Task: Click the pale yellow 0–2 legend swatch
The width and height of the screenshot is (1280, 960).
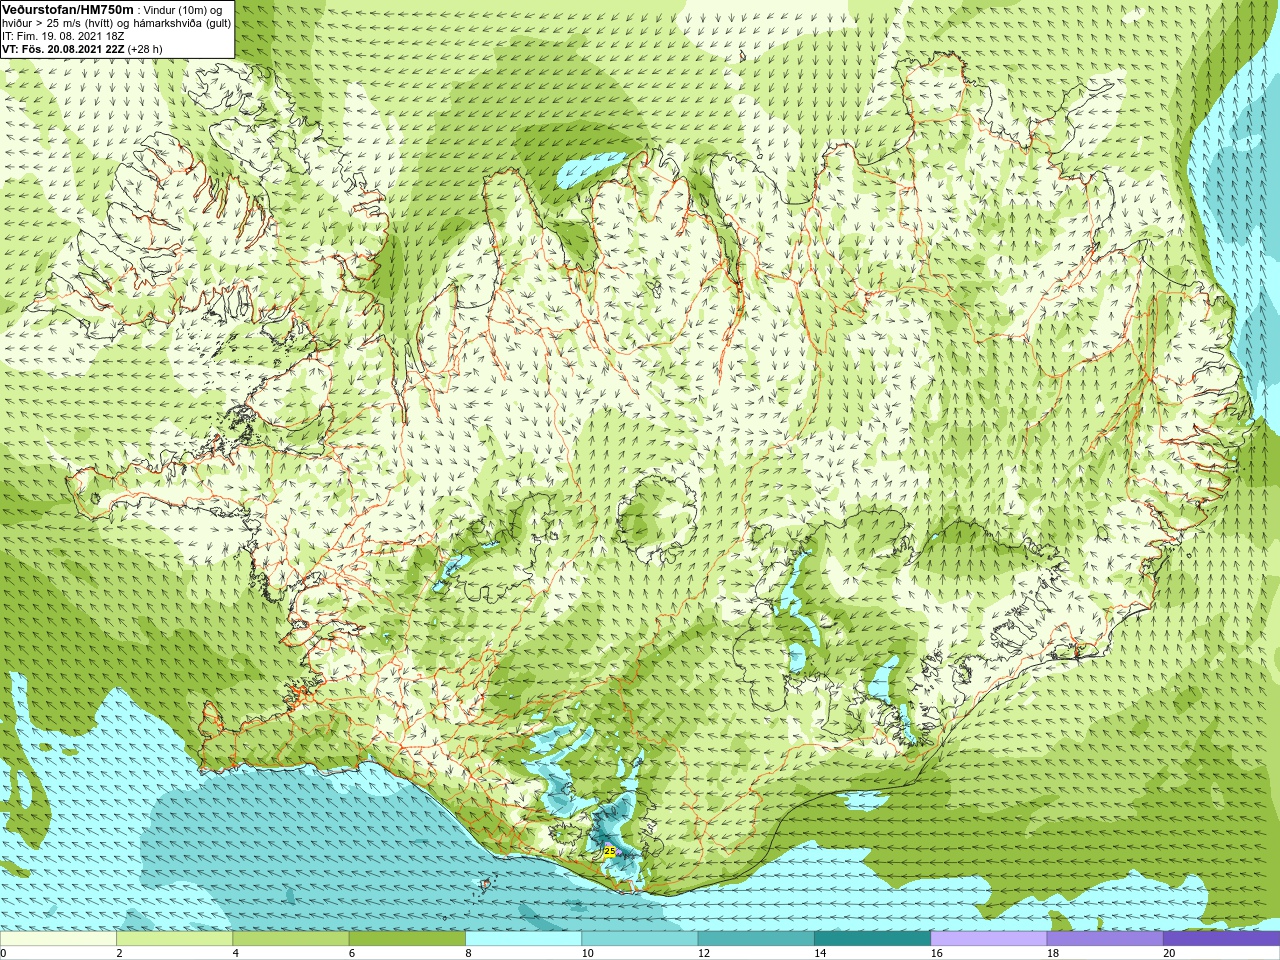Action: (x=58, y=939)
